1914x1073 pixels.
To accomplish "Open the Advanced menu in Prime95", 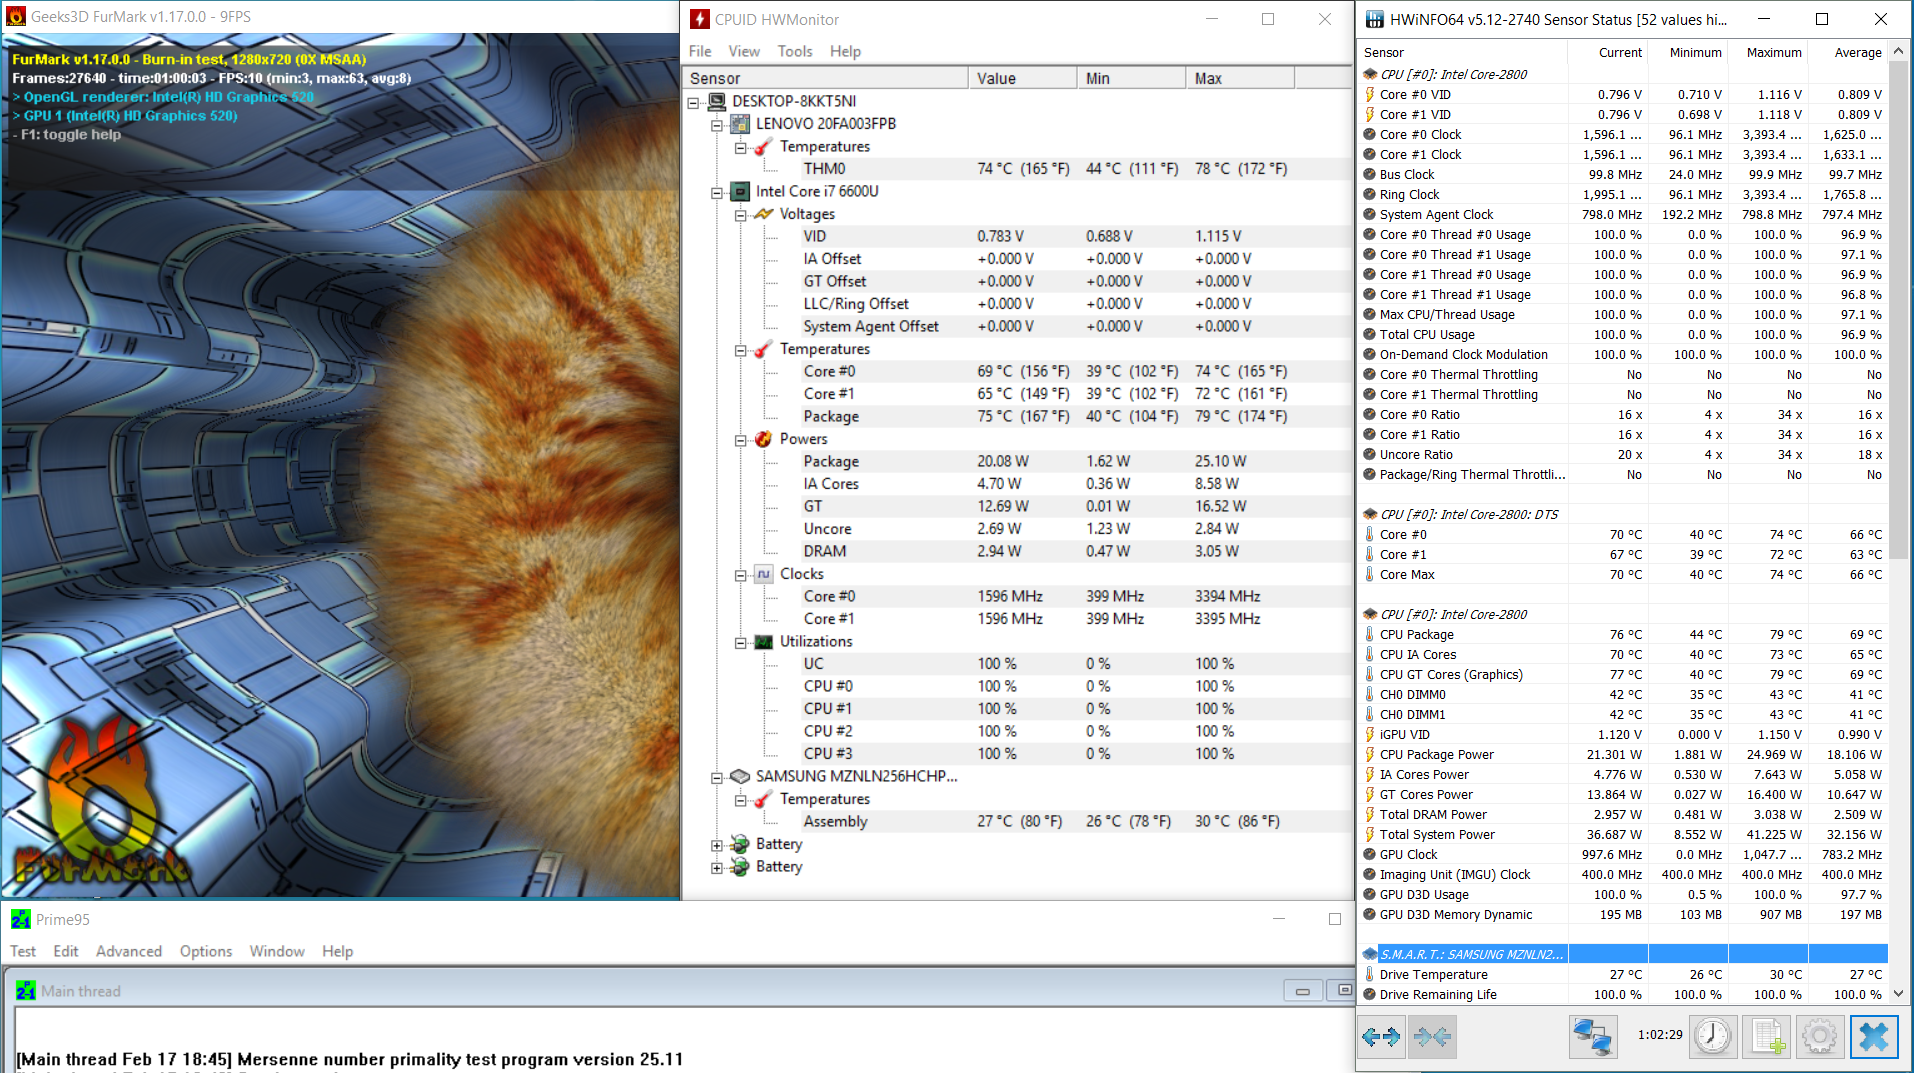I will pos(128,951).
